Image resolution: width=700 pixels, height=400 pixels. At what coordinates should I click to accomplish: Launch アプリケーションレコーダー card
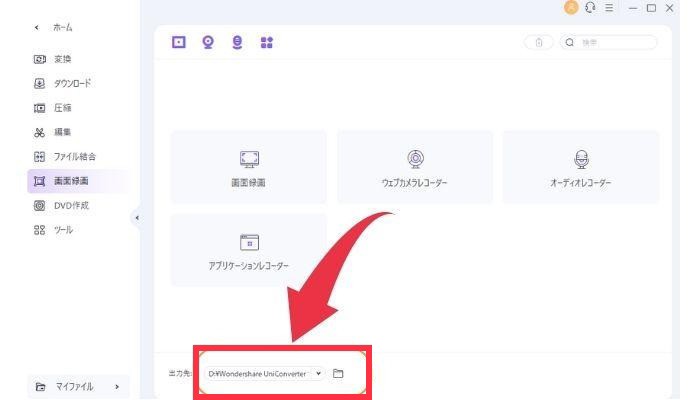[x=249, y=250]
